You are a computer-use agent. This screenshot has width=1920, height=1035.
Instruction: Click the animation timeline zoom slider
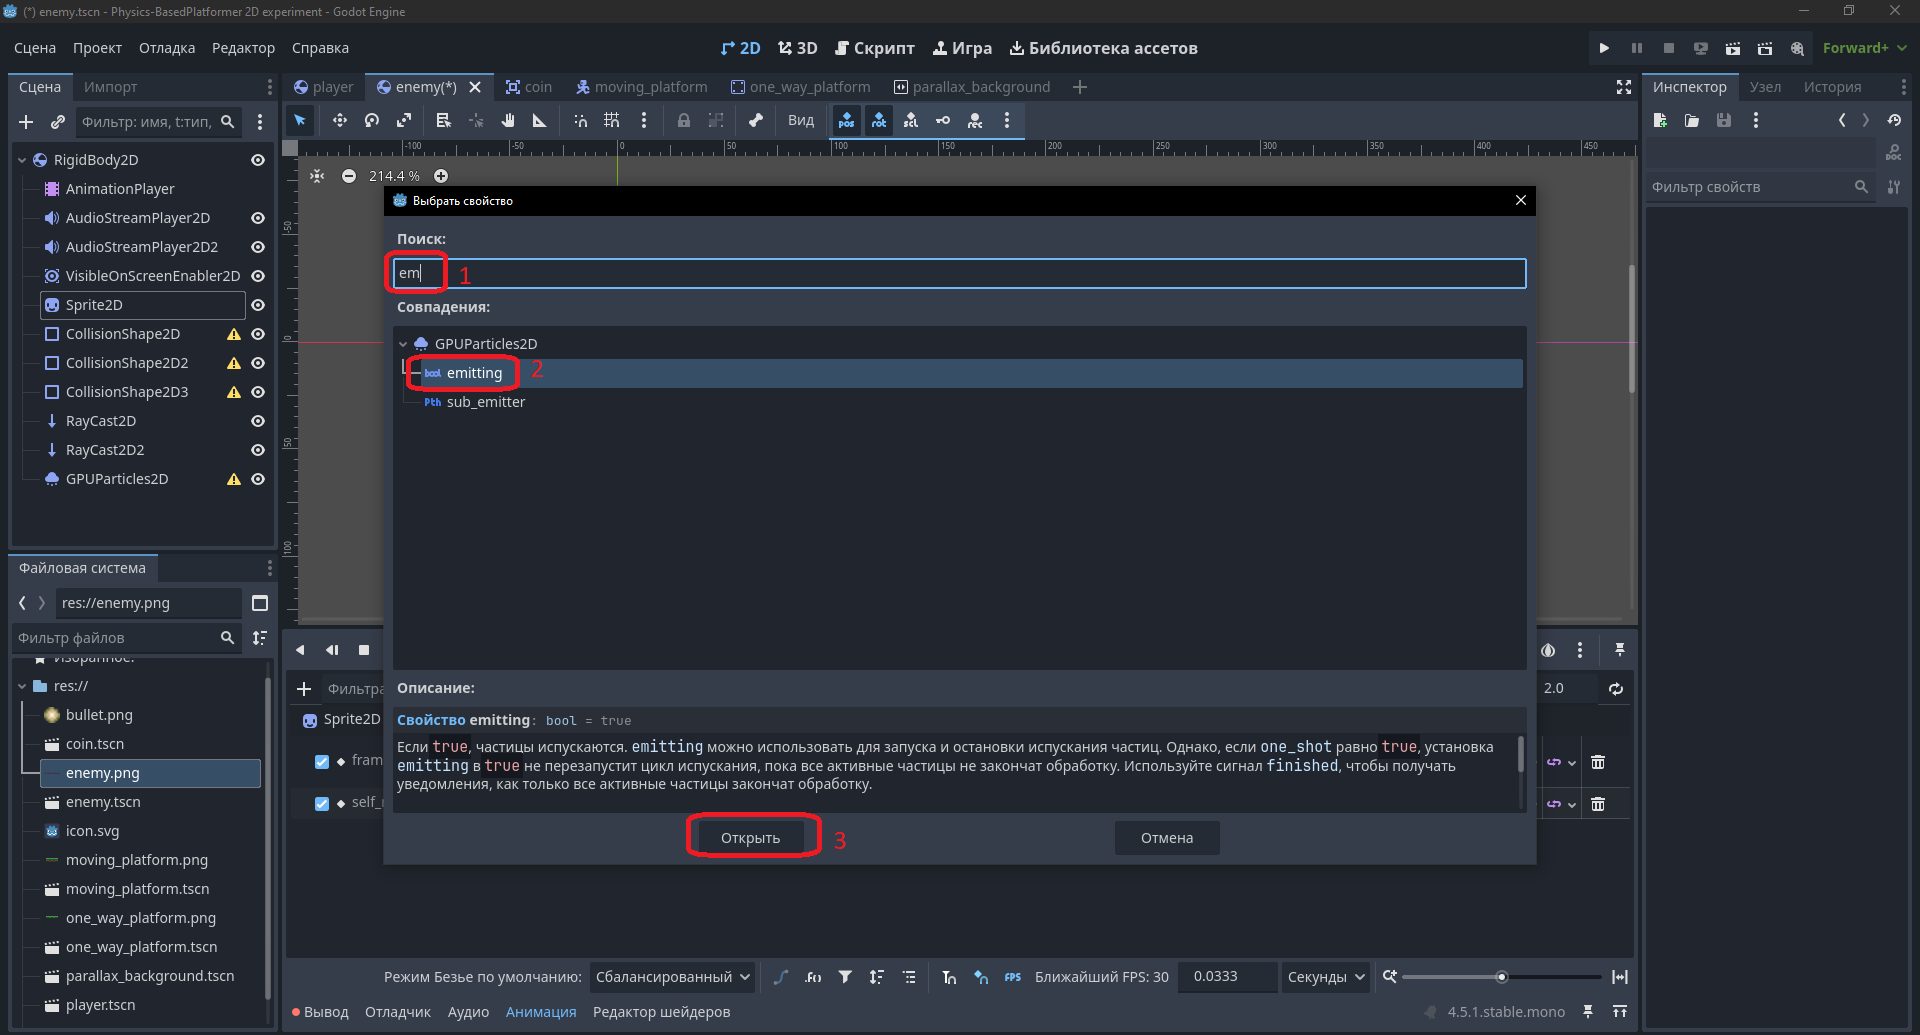(x=1501, y=977)
